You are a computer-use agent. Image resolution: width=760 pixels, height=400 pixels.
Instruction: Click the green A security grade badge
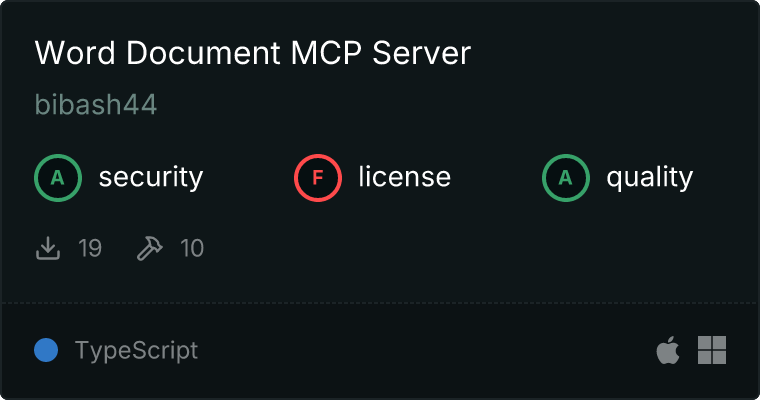58,178
